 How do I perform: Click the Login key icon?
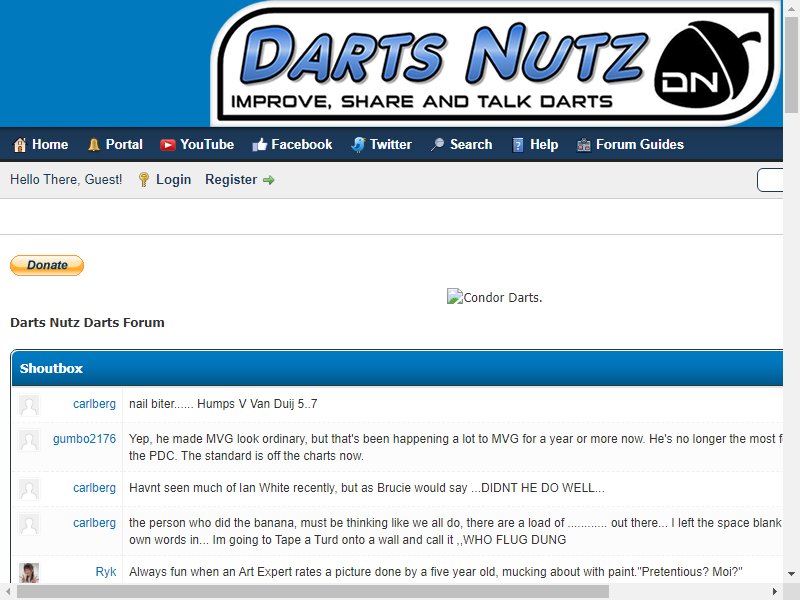[144, 180]
